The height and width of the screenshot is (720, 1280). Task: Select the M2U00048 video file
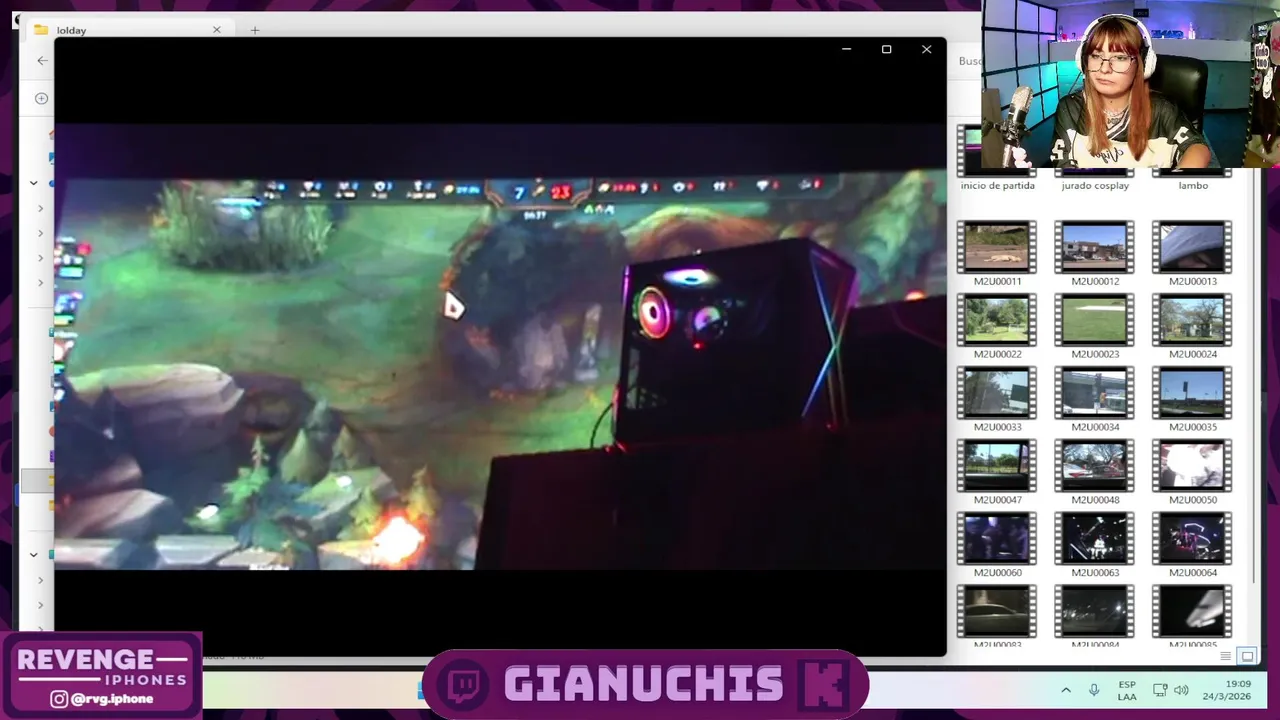[x=1094, y=466]
